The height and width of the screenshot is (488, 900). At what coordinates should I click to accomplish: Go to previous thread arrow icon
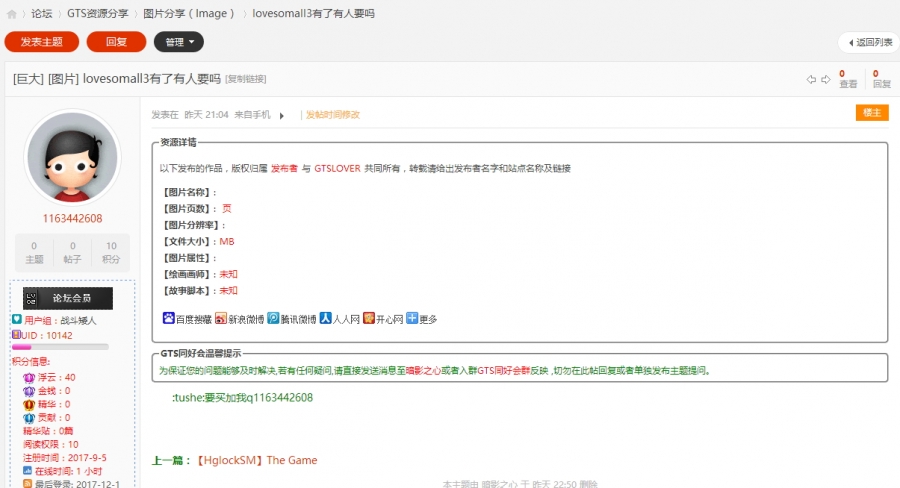(812, 79)
